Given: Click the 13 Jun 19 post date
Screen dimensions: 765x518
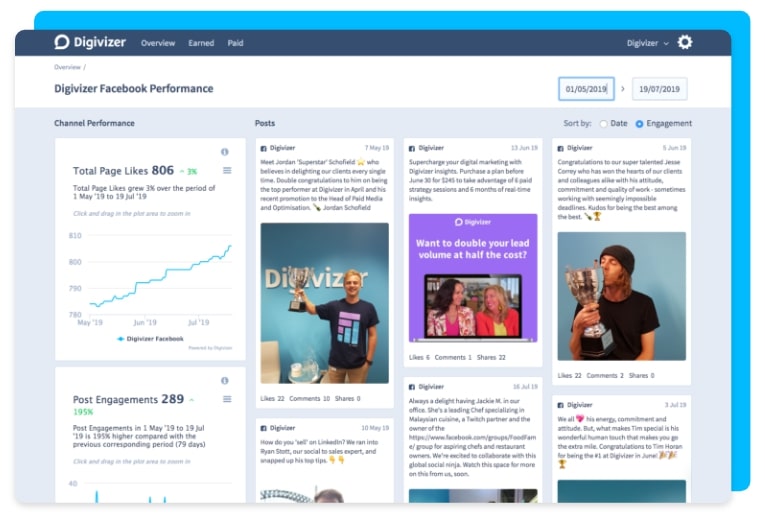Looking at the screenshot, I should pyautogui.click(x=524, y=148).
